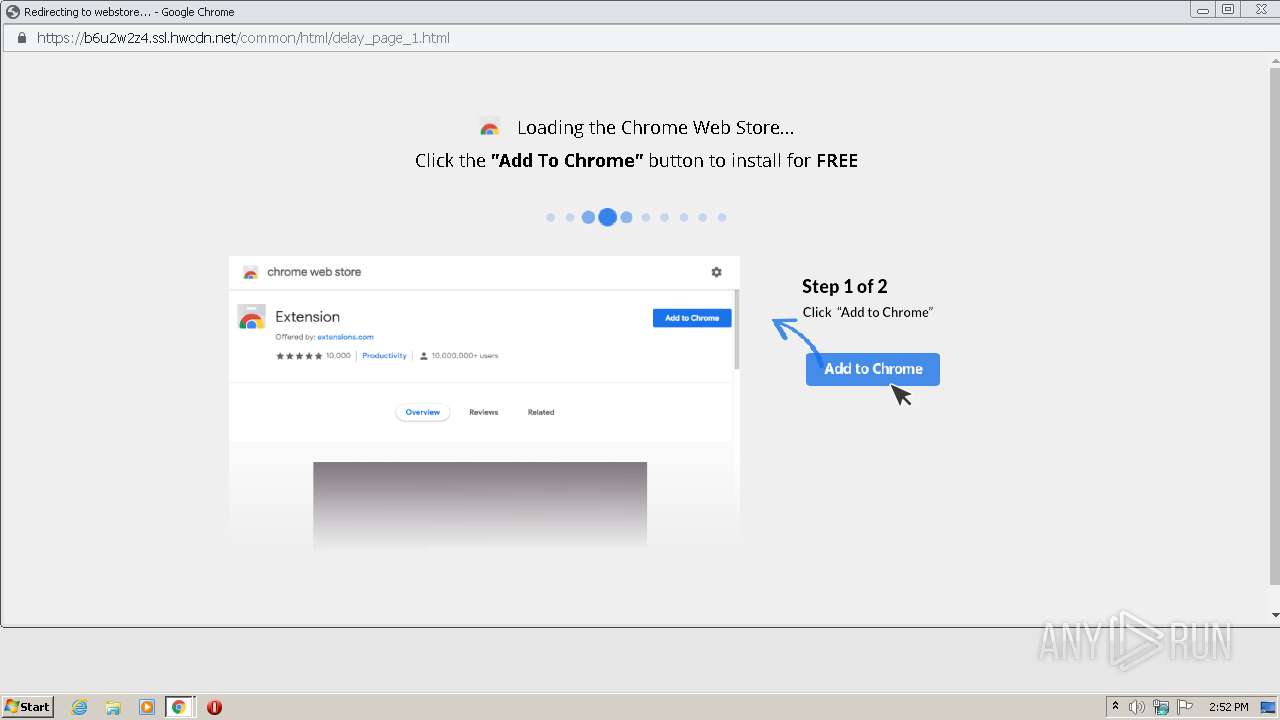Click the padlock icon in address bar
This screenshot has width=1280, height=720.
click(x=21, y=38)
